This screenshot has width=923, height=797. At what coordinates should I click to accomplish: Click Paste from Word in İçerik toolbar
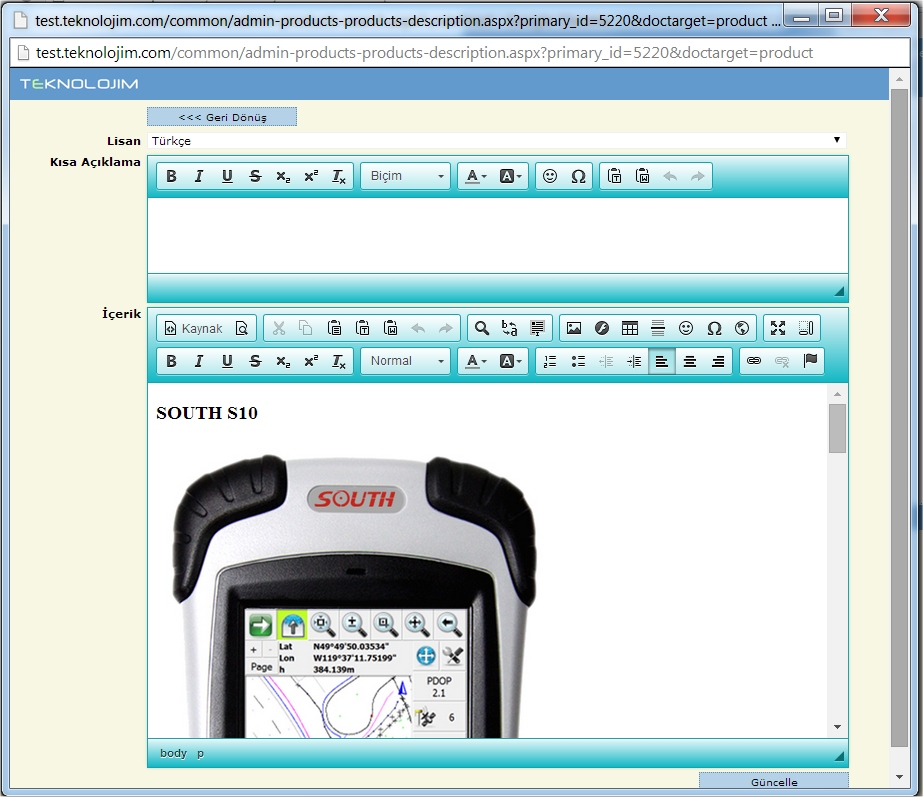coord(390,328)
